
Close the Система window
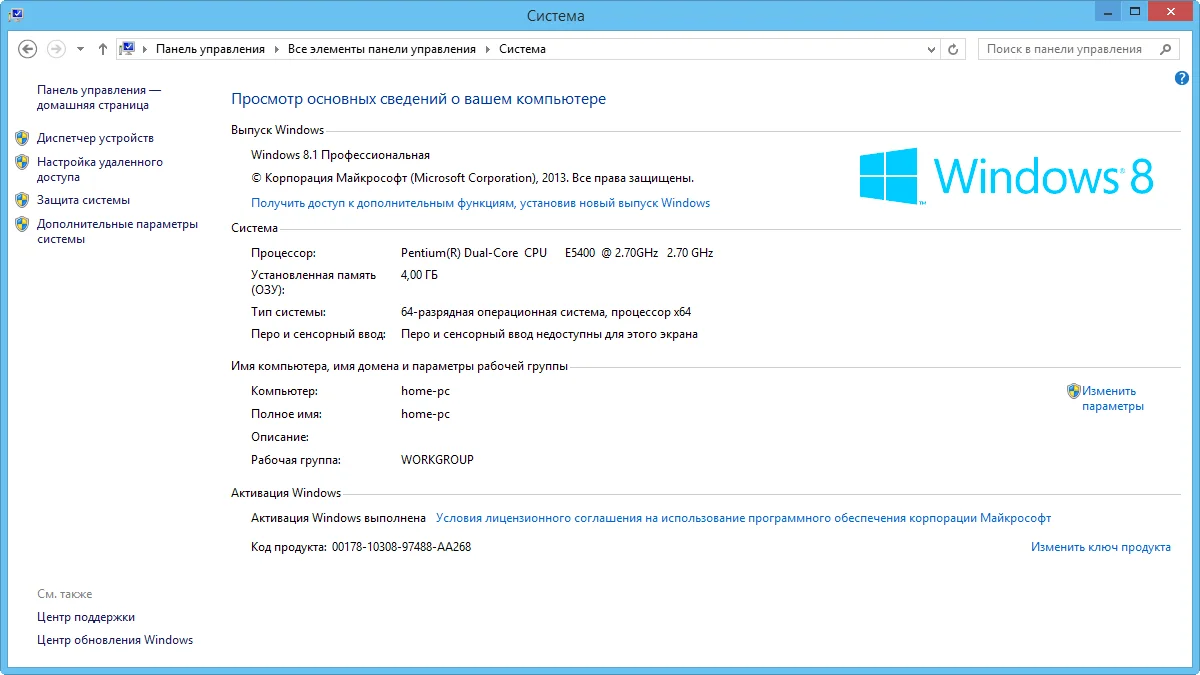pos(1172,11)
